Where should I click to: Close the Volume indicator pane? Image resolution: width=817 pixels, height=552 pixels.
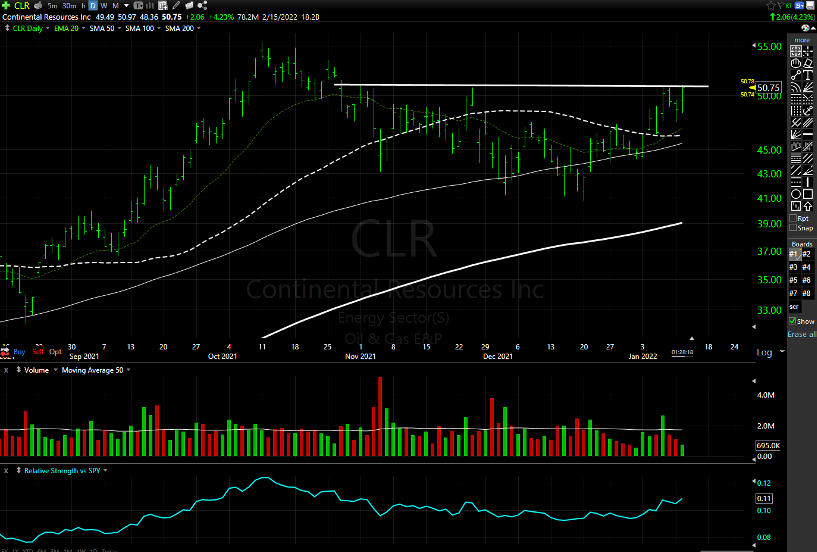tap(5, 371)
